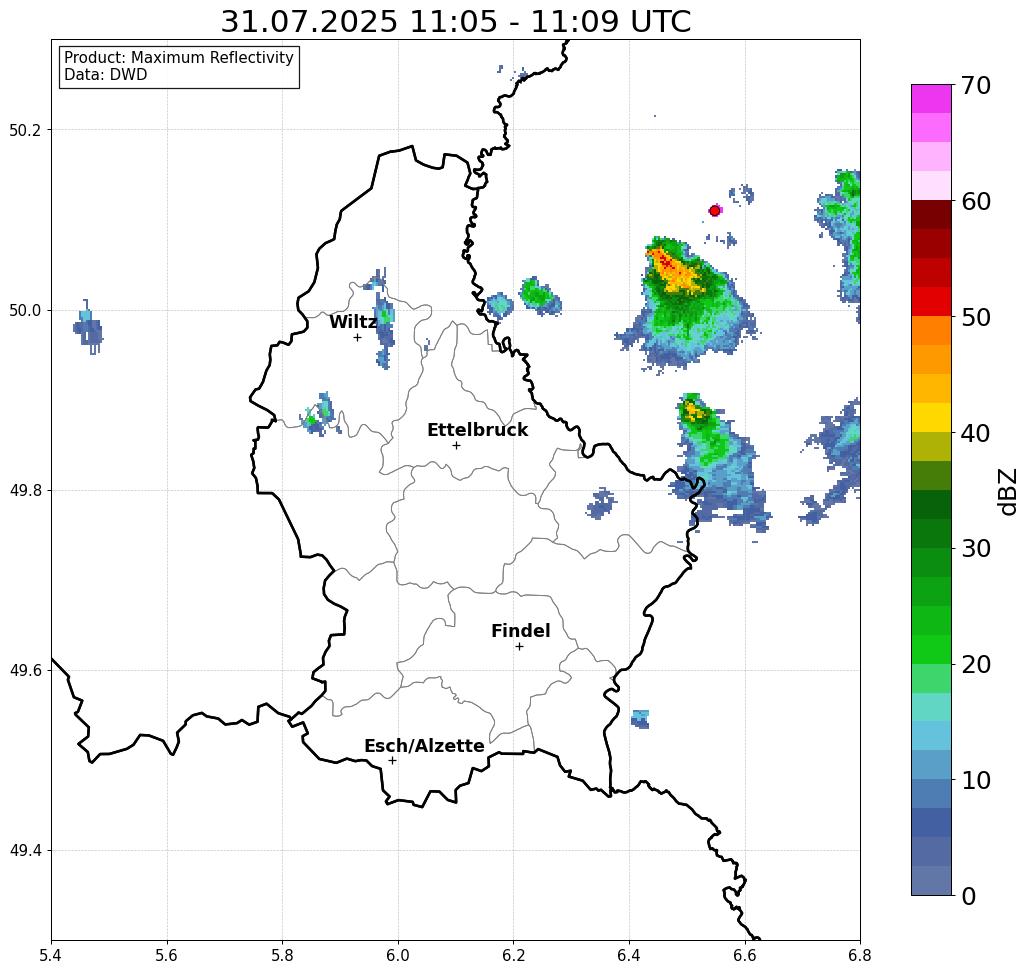Click the bright green colorbar segment at 20
This screenshot has height=973, width=1029.
[931, 650]
